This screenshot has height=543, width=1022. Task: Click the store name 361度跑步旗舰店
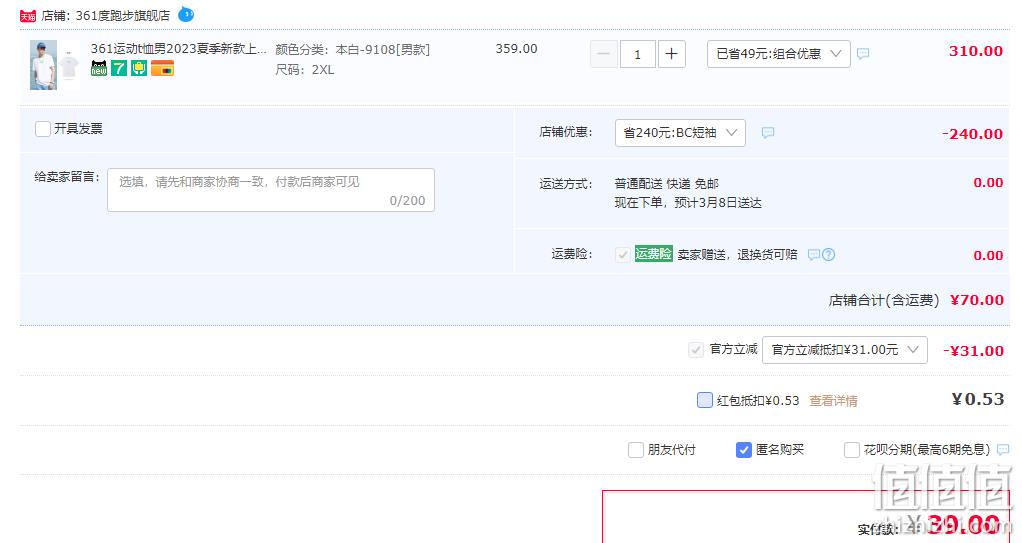(x=123, y=16)
